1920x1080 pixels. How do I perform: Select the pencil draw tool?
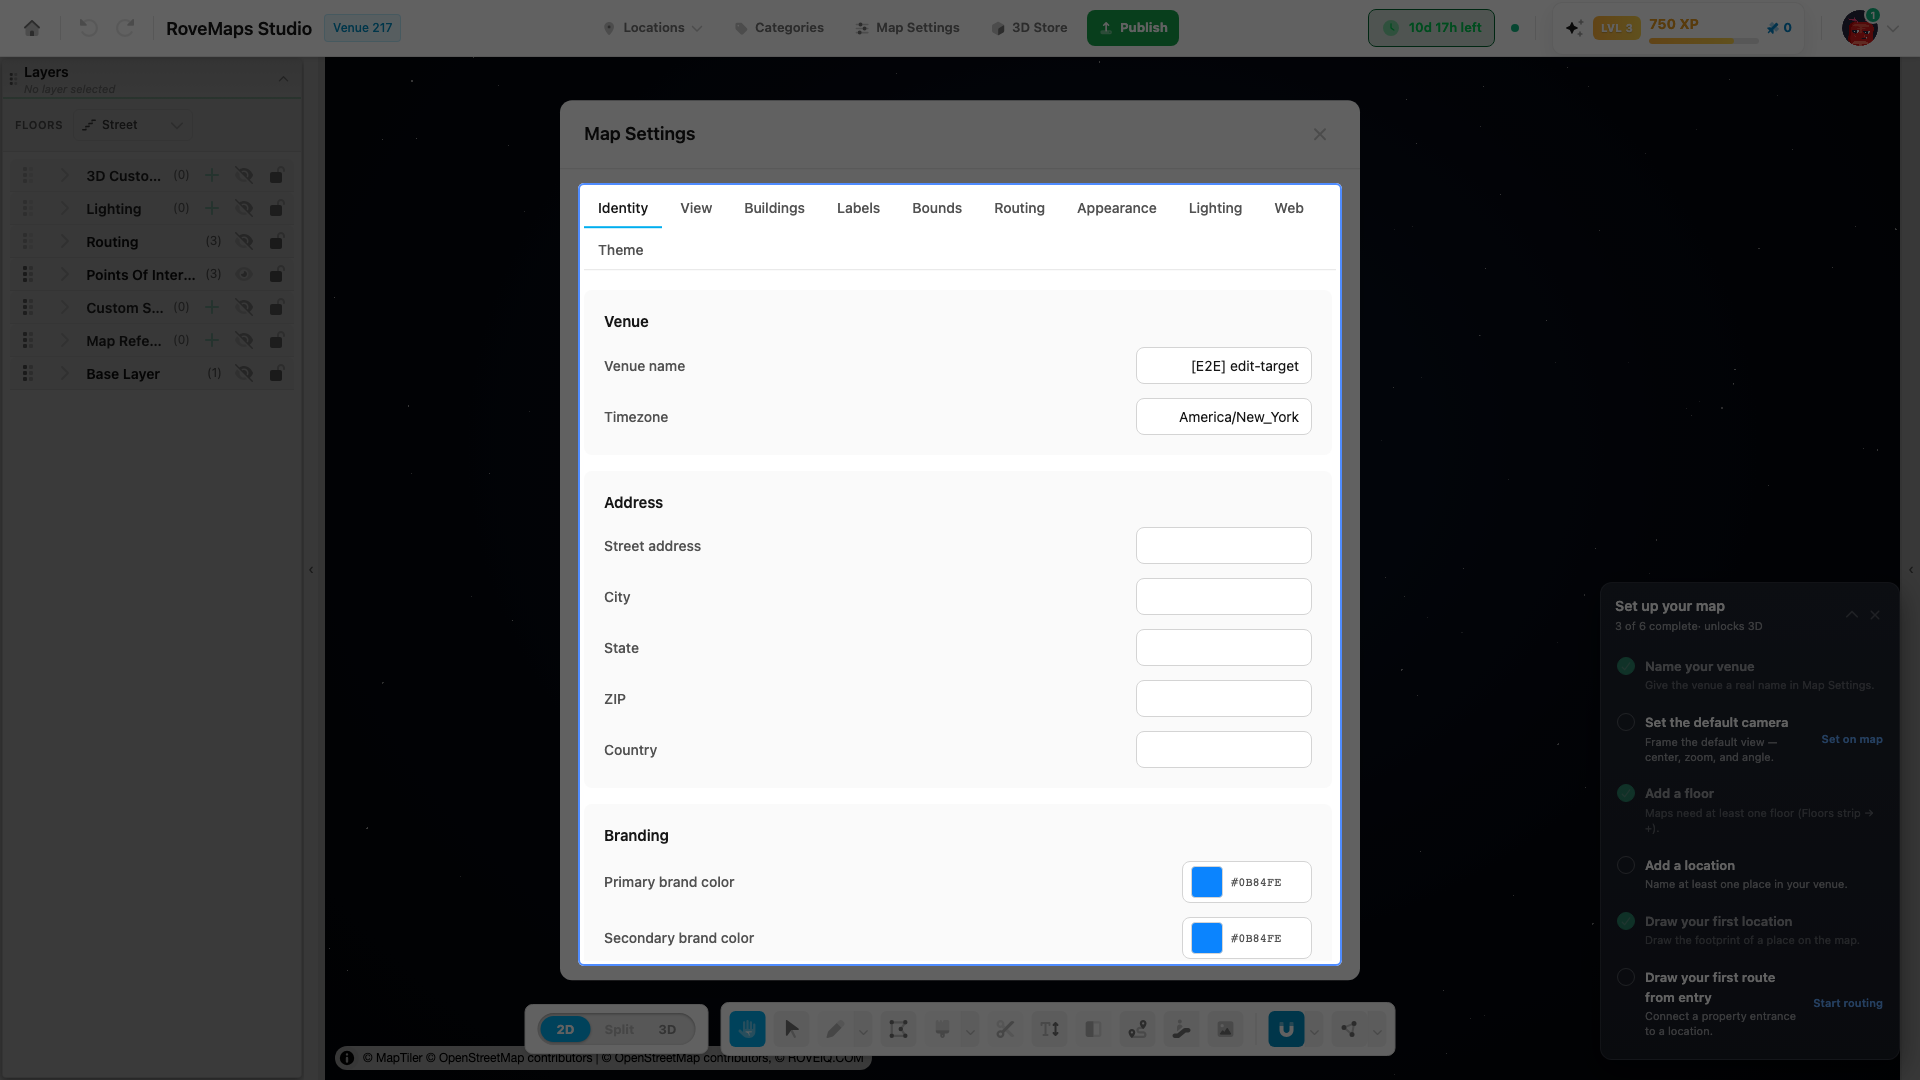[x=835, y=1029]
